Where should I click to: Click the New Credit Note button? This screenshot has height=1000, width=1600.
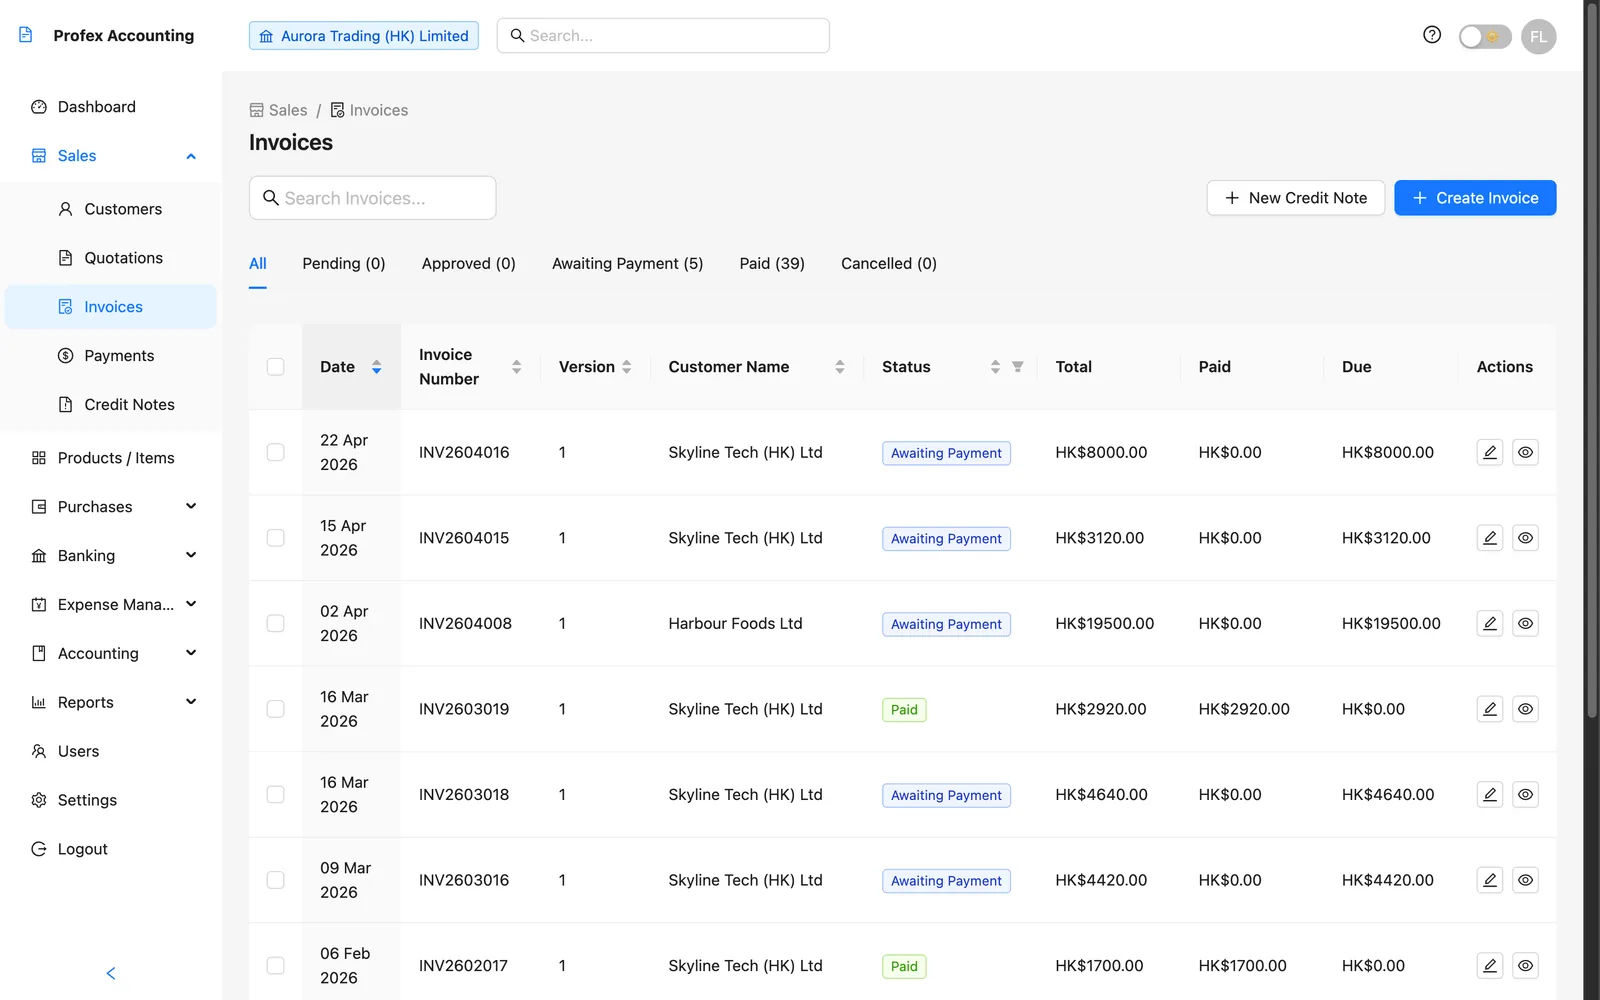1296,198
